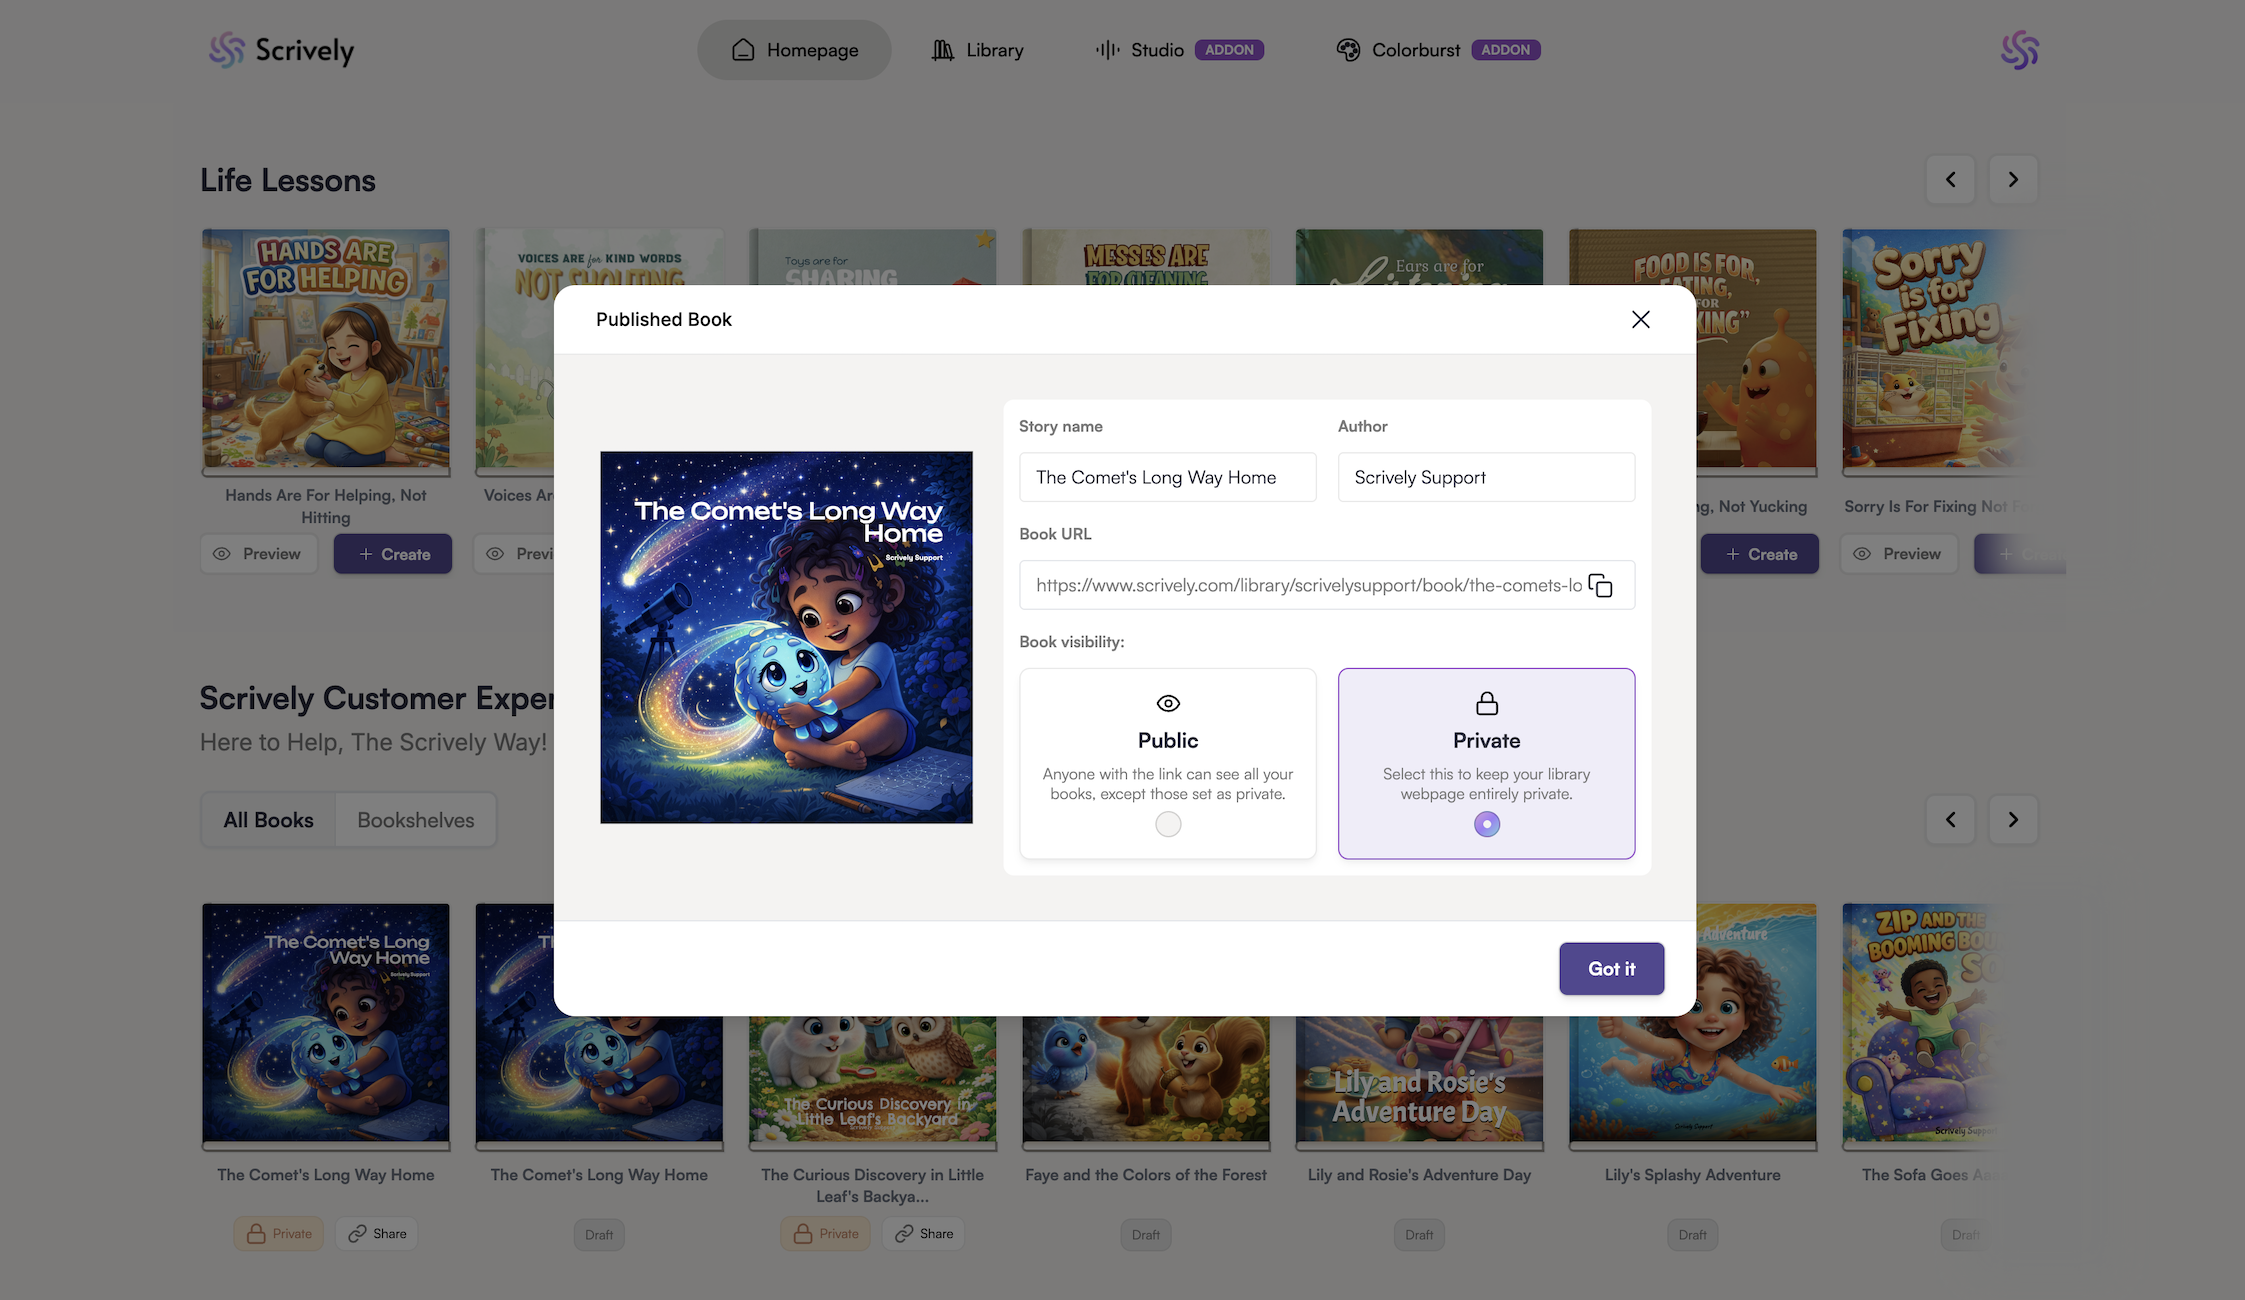Click the Author name field
This screenshot has width=2245, height=1300.
pos(1485,478)
